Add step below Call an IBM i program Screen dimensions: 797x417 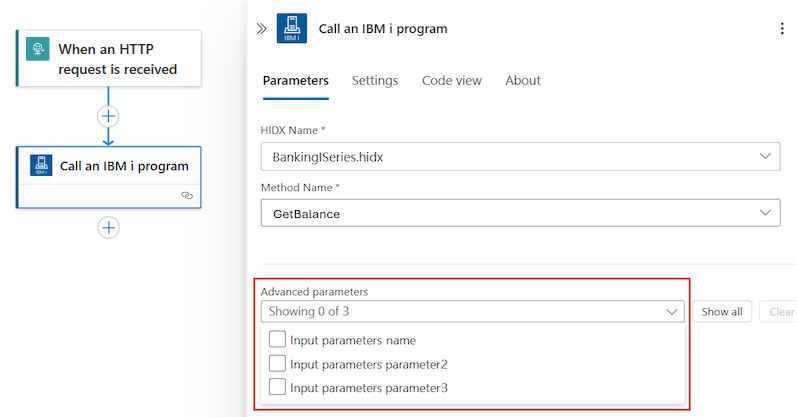[108, 228]
